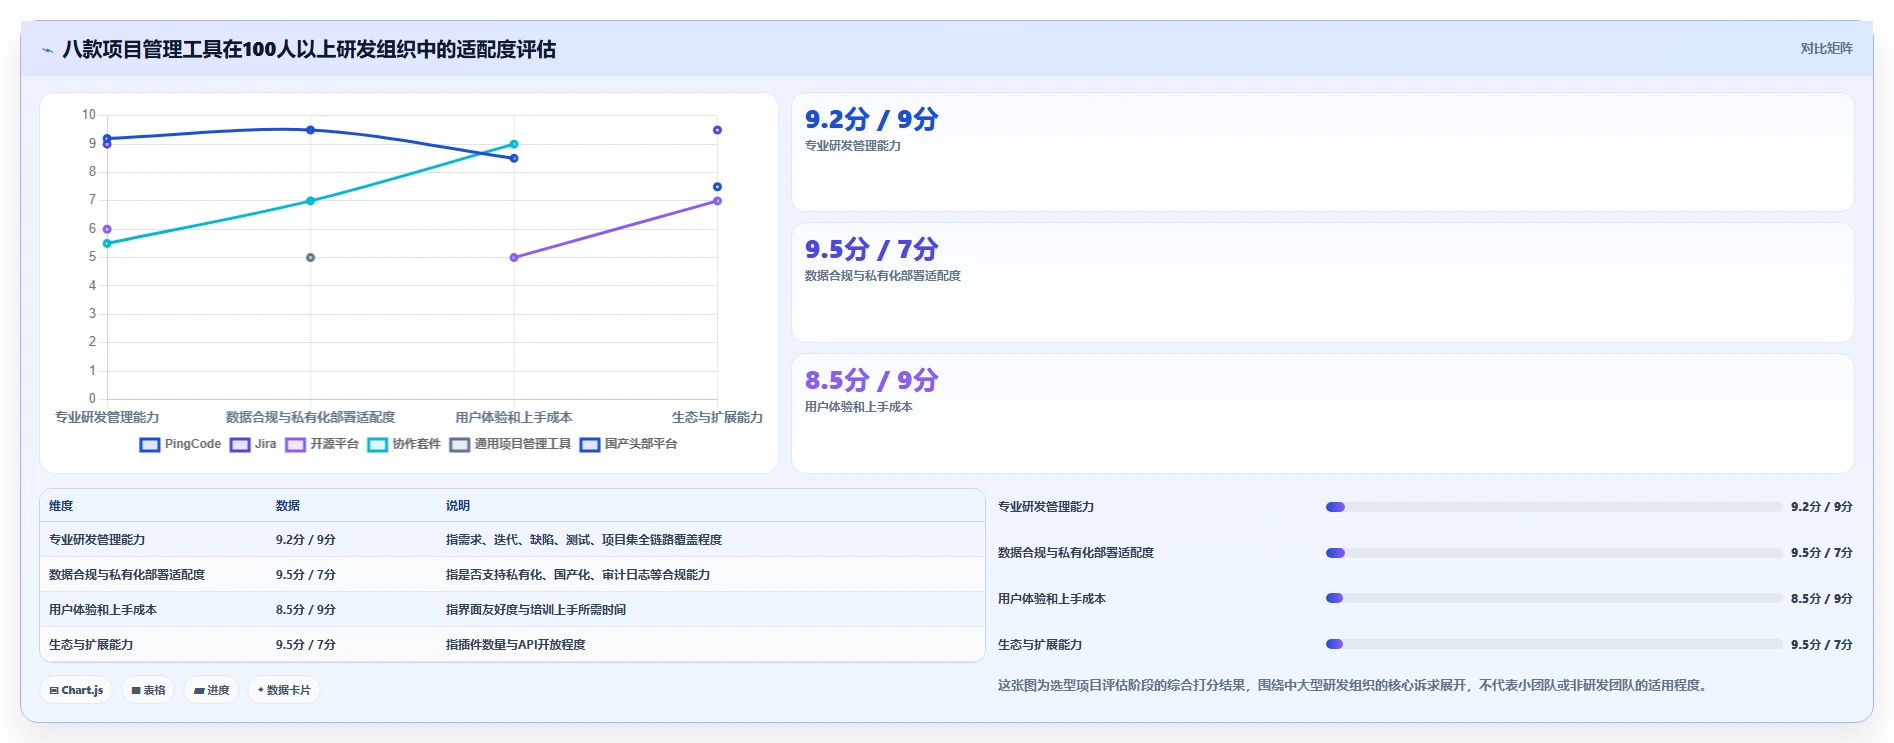Click the 维度 column header
Viewport: 1894px width, 743px height.
tap(61, 506)
